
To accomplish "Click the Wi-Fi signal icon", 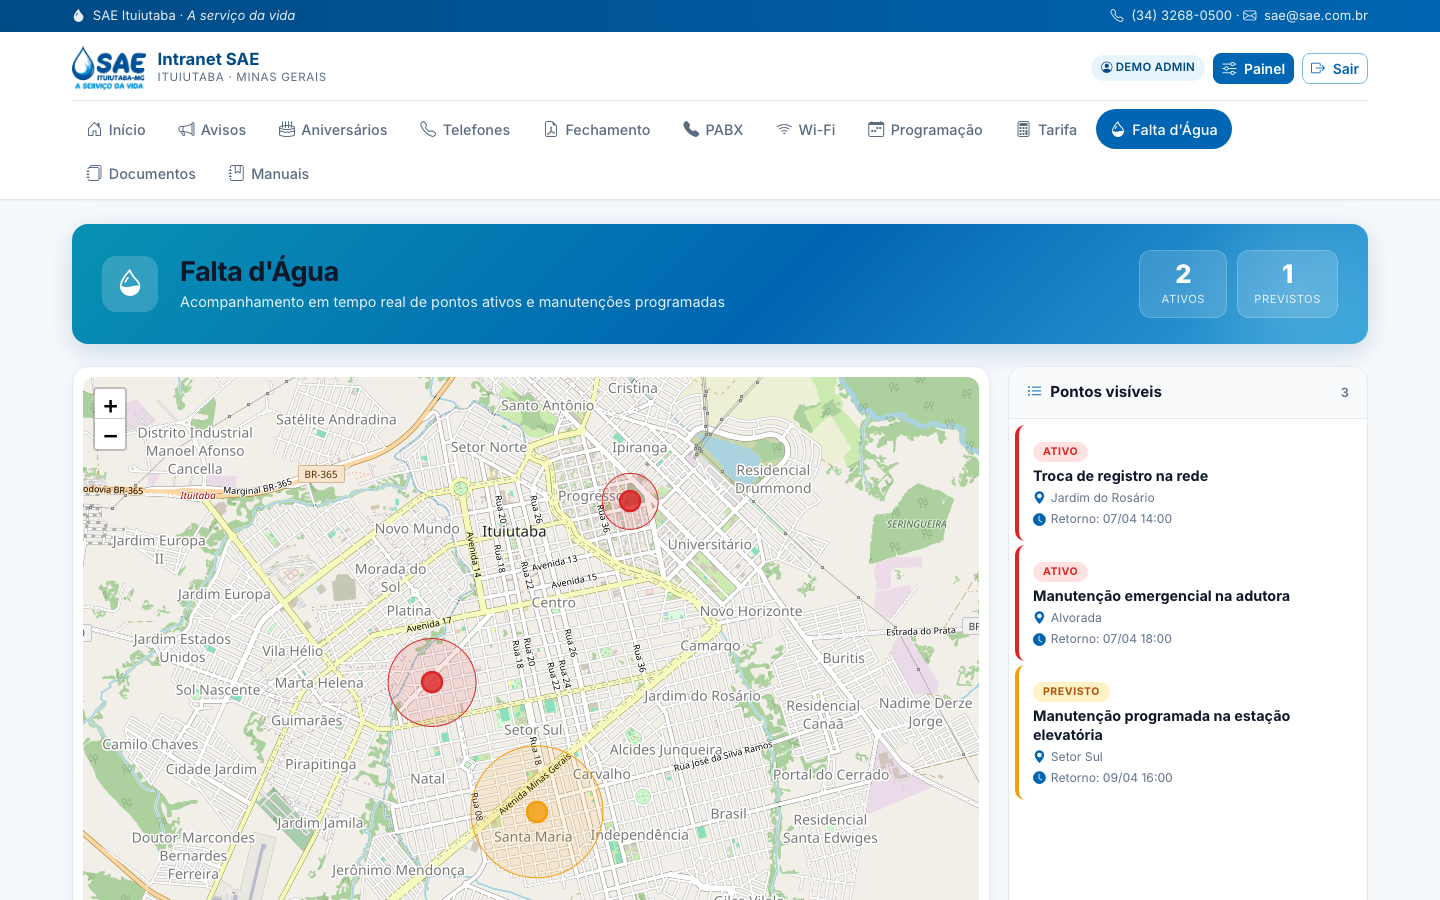I will pos(784,129).
